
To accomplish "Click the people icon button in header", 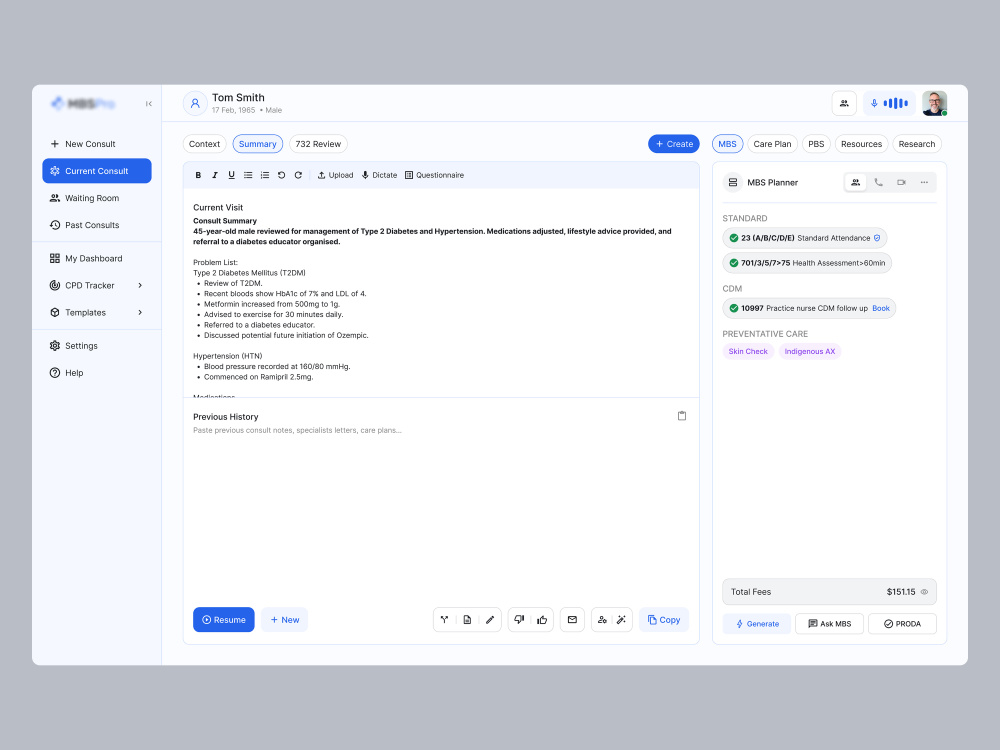I will (844, 103).
